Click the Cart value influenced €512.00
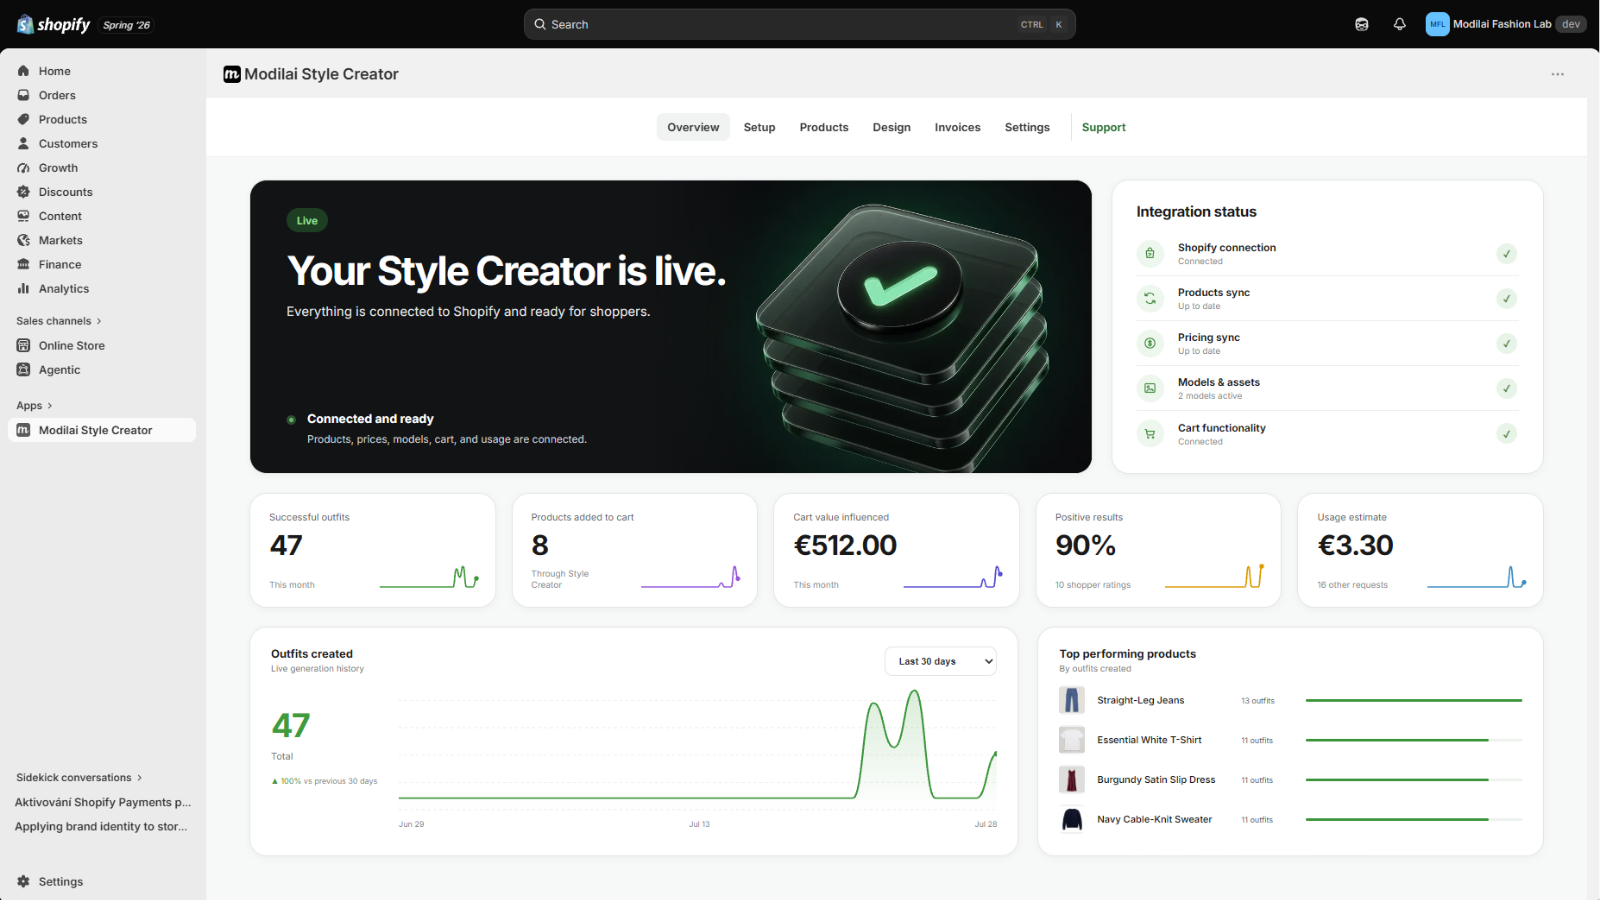Image resolution: width=1600 pixels, height=900 pixels. click(845, 545)
